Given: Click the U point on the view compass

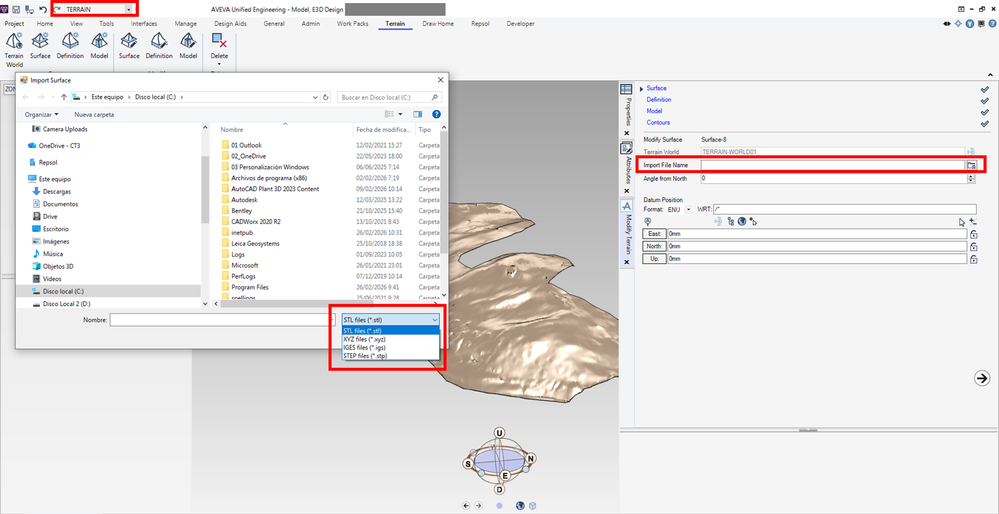Looking at the screenshot, I should pos(500,433).
